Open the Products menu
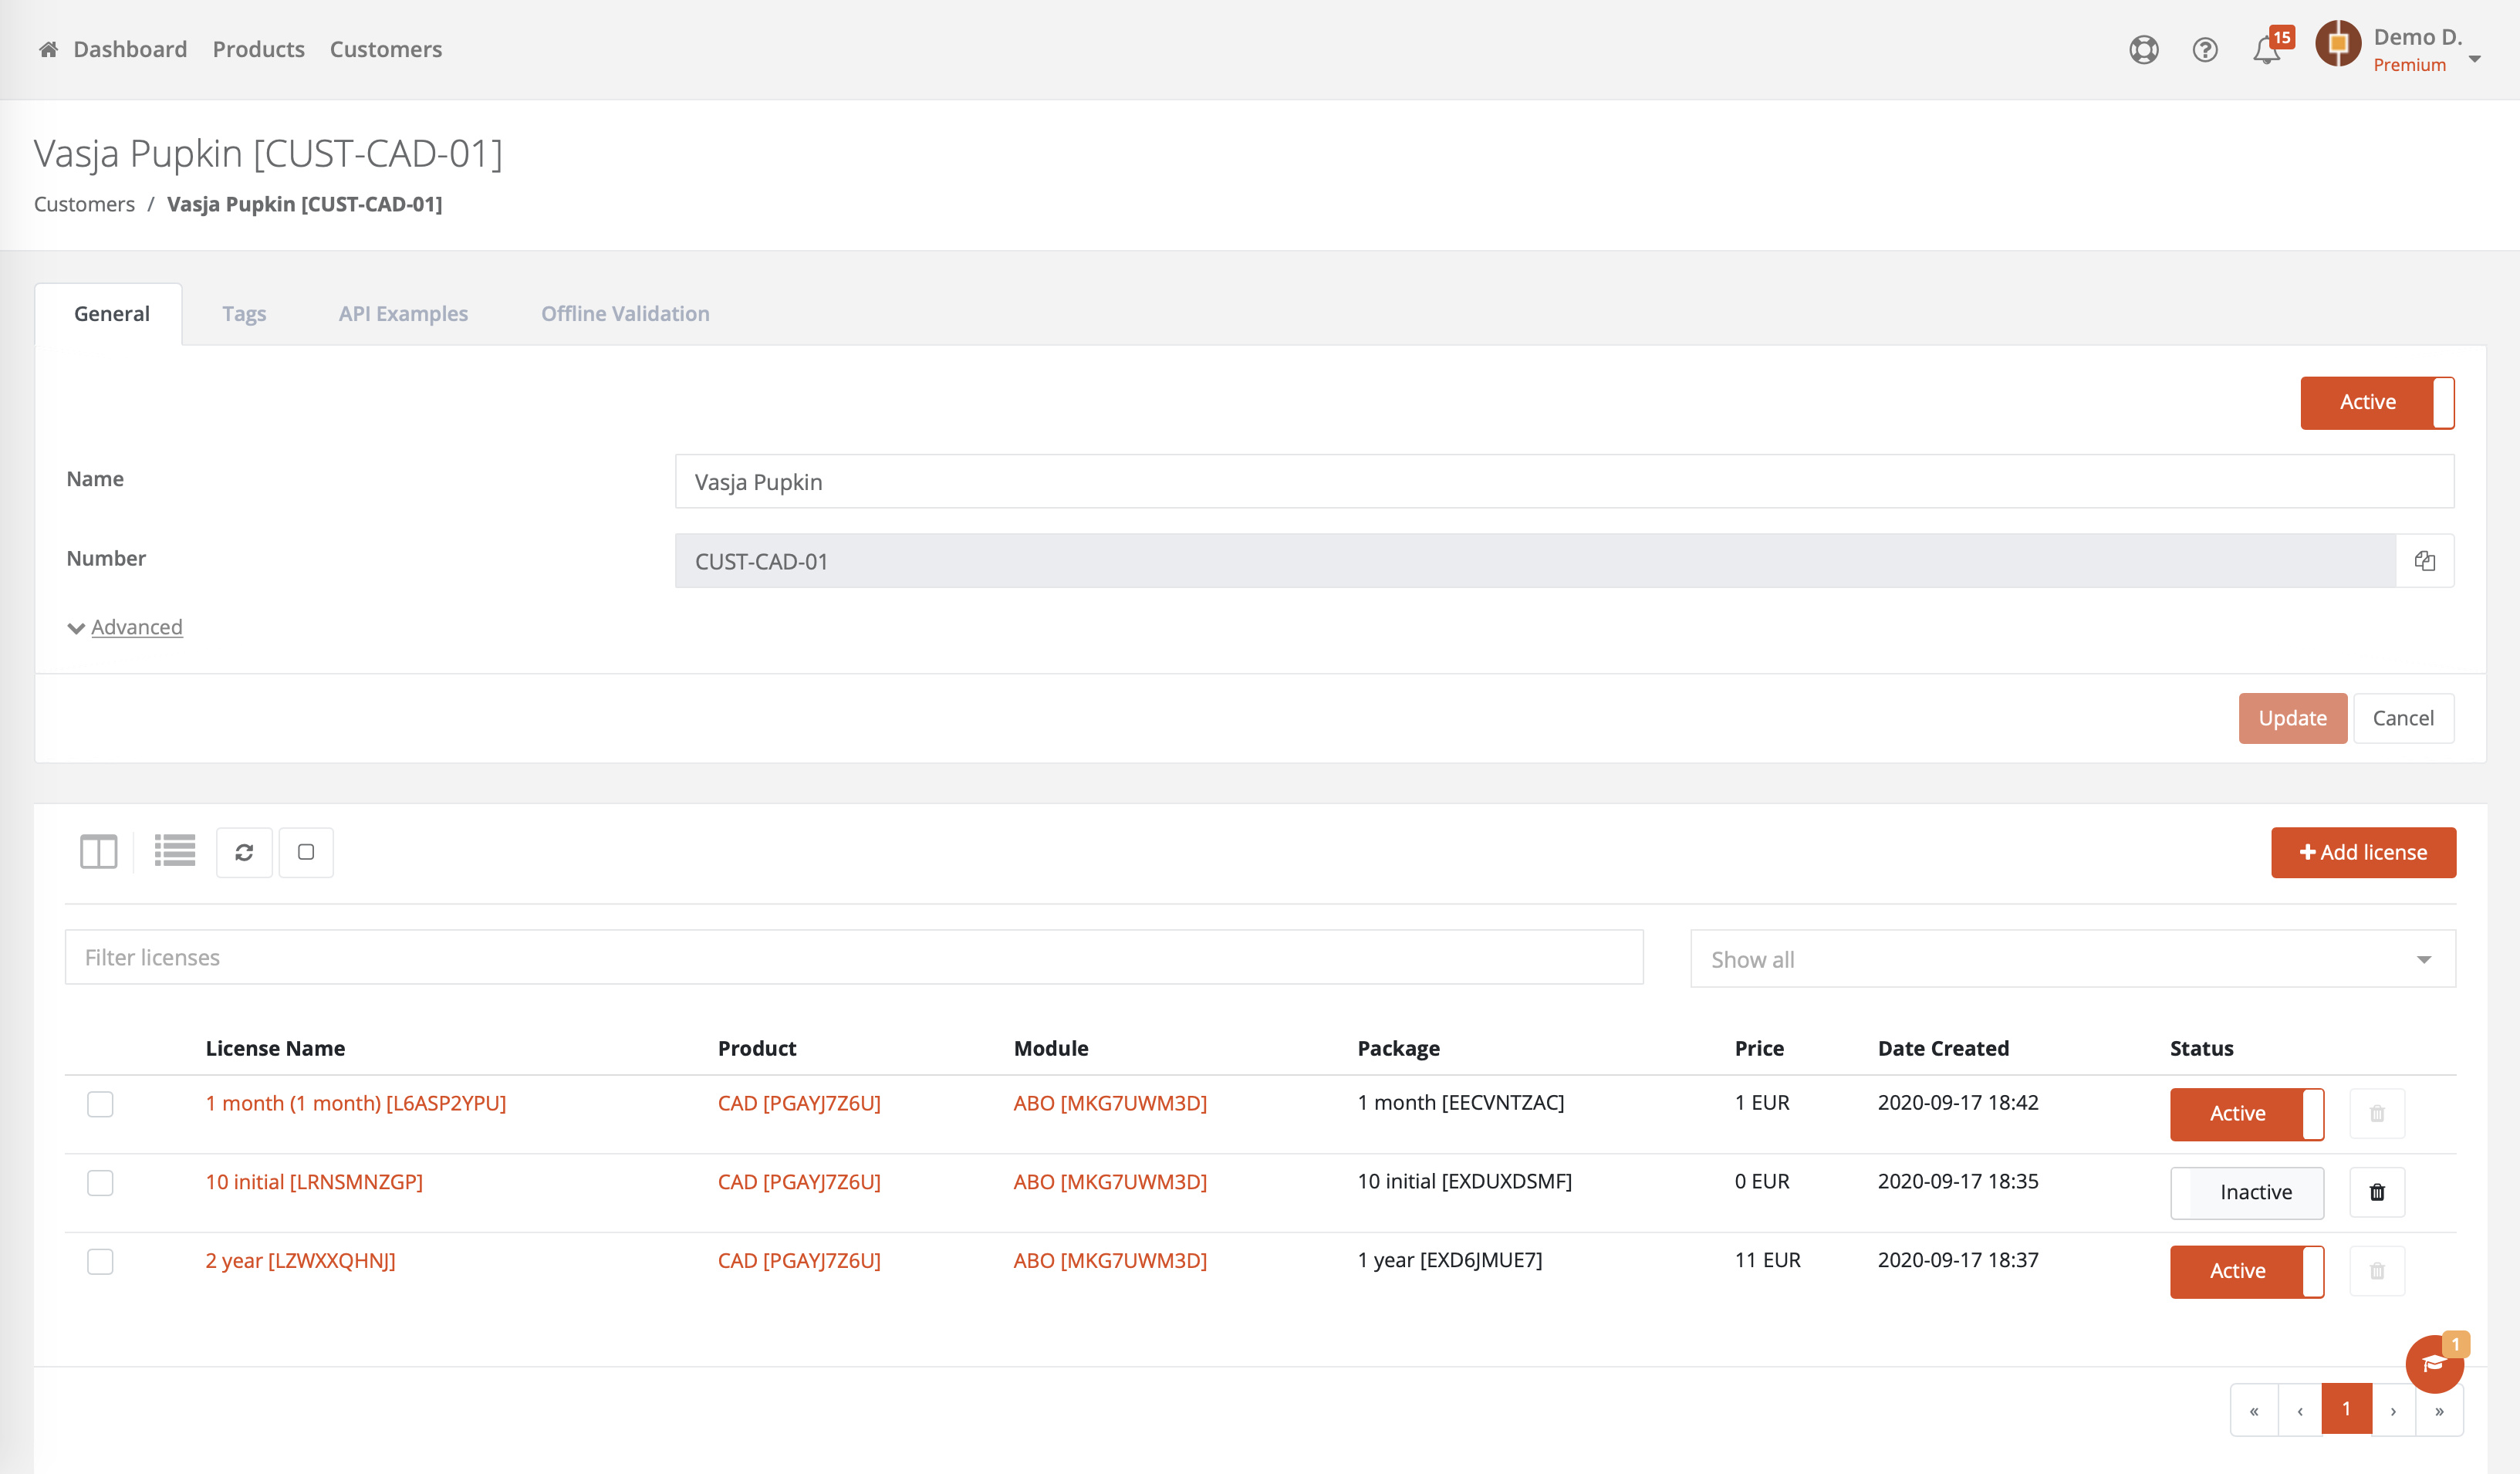 click(x=258, y=49)
